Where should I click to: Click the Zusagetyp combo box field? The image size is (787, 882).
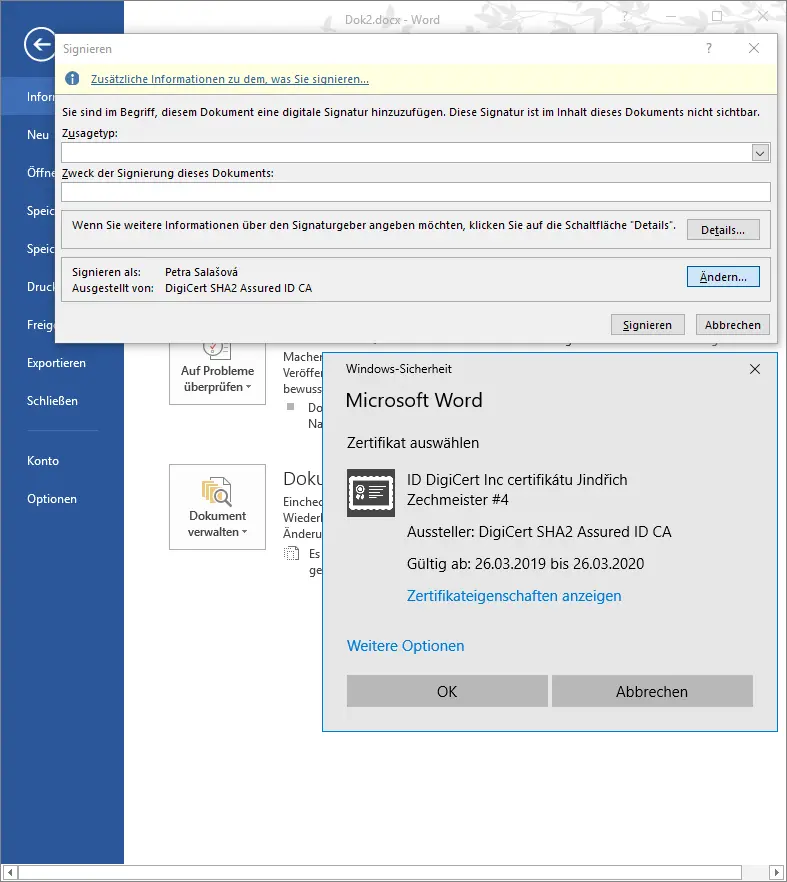tap(416, 153)
